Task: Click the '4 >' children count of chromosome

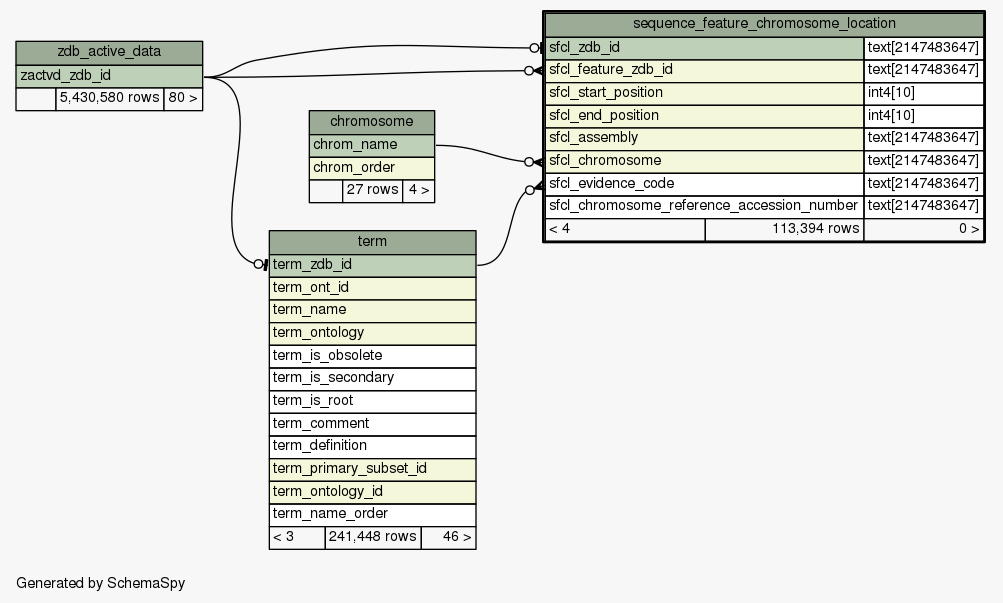Action: tap(419, 190)
